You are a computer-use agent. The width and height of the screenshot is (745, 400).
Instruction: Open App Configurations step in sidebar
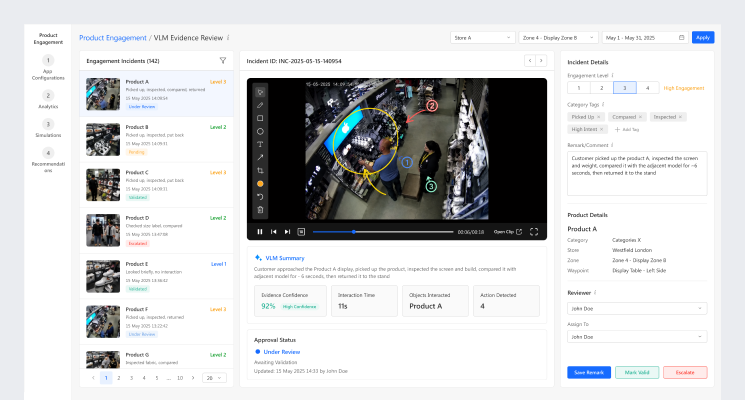(x=48, y=68)
